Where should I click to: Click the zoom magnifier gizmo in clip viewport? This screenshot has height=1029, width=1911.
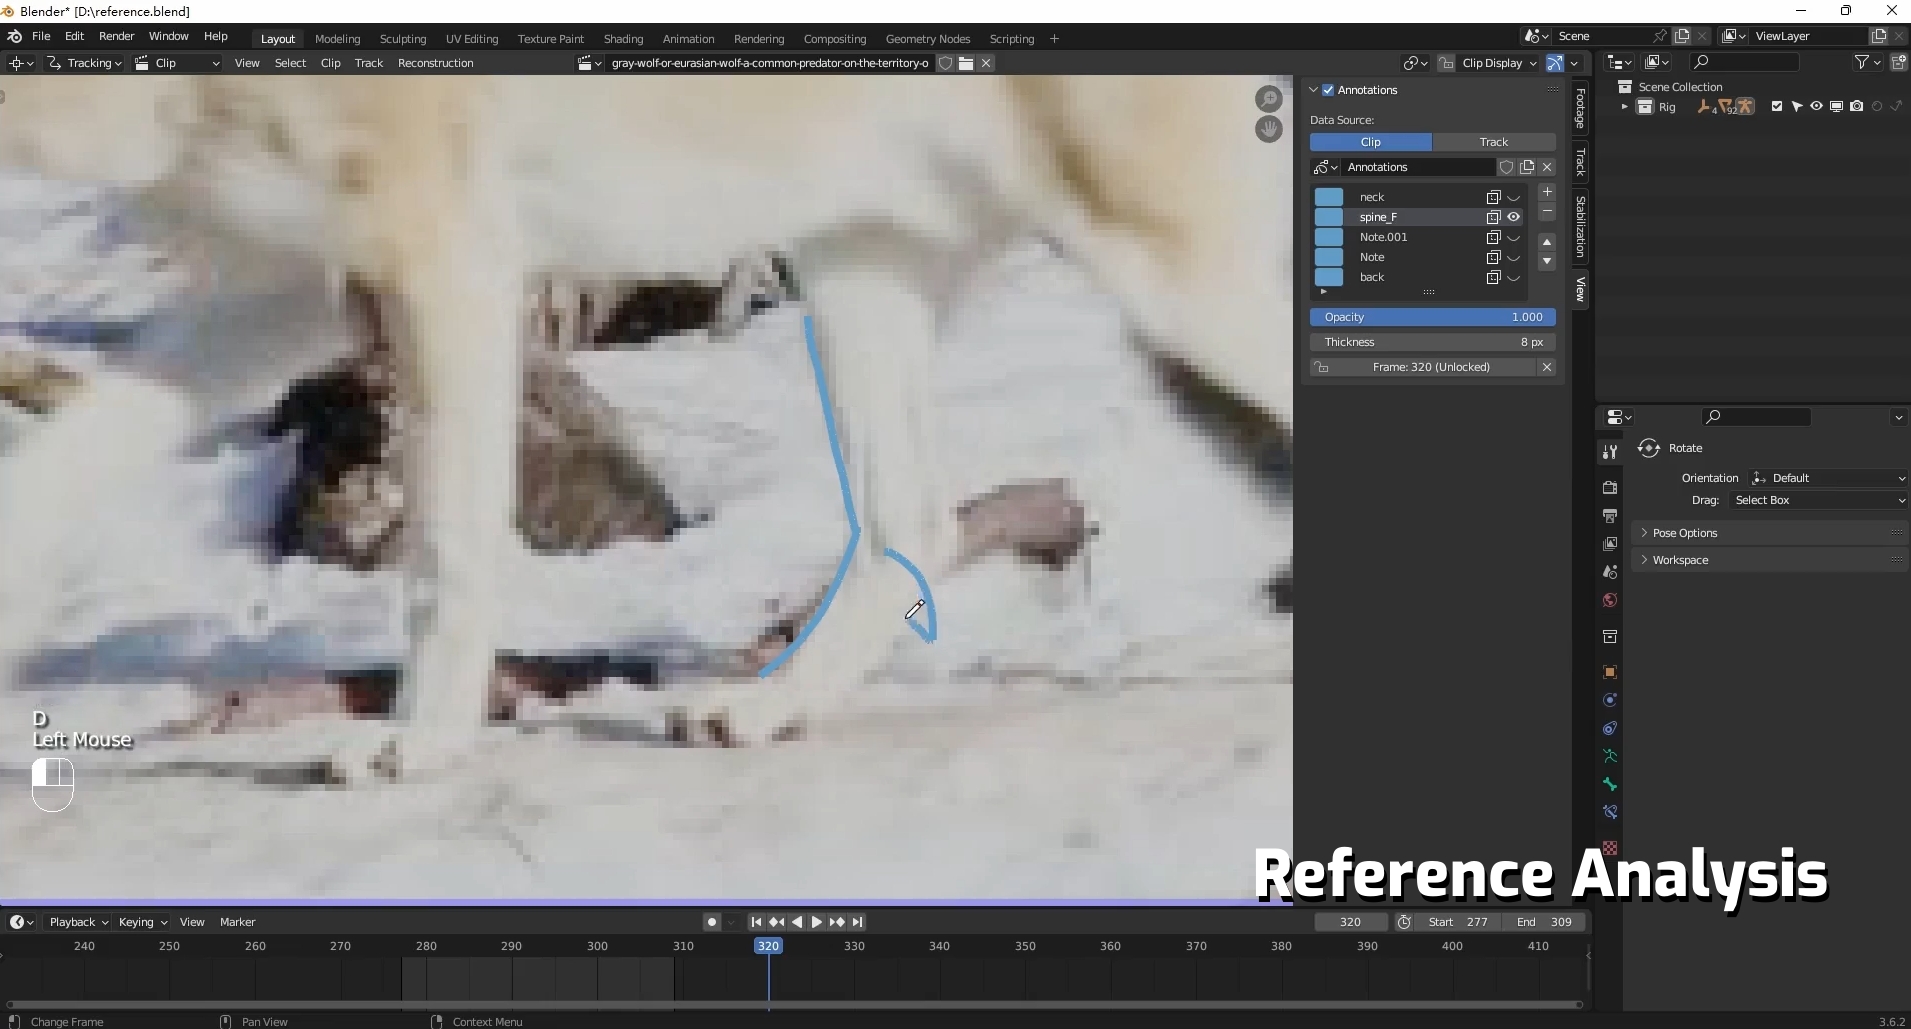pyautogui.click(x=1269, y=98)
